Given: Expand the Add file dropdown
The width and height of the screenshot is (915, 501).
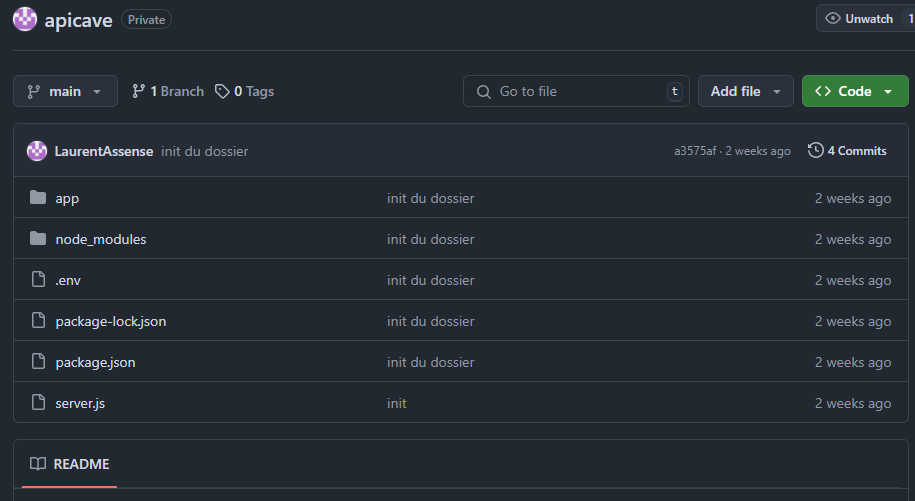Looking at the screenshot, I should click(745, 91).
